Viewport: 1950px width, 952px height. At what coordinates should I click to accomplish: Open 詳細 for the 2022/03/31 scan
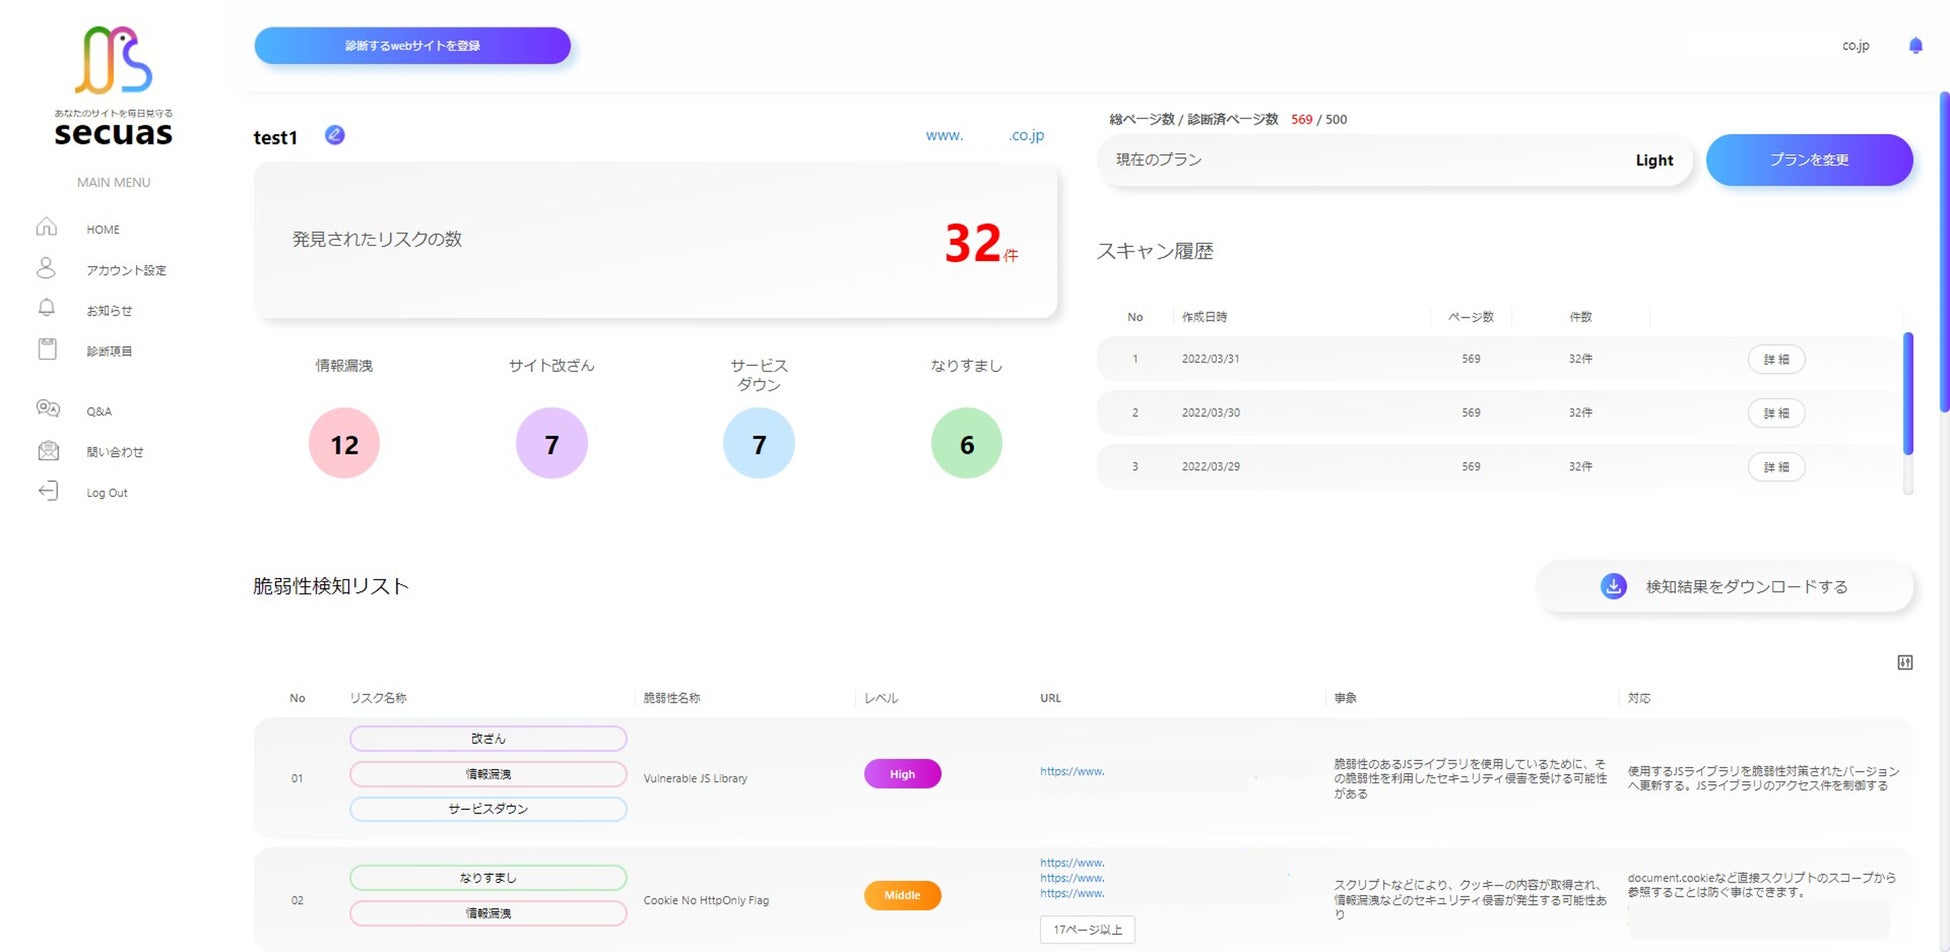1776,359
